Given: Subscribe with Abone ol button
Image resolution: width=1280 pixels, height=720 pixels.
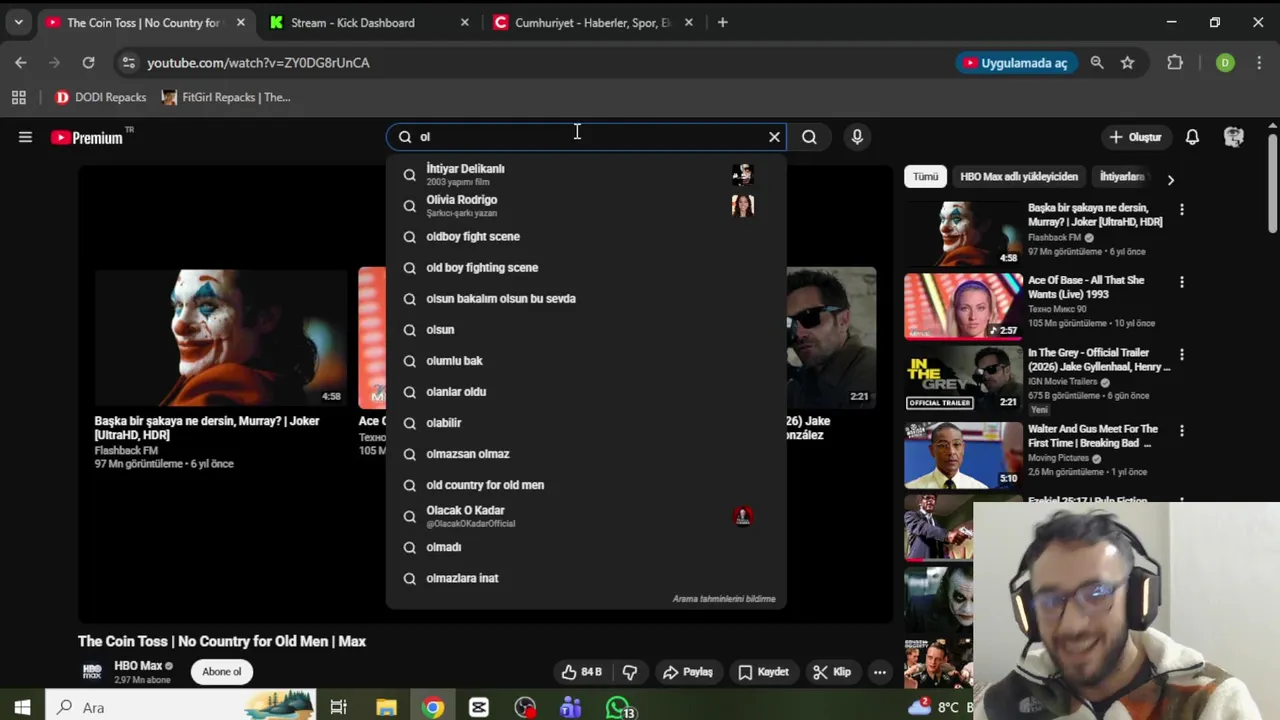Looking at the screenshot, I should coord(222,672).
